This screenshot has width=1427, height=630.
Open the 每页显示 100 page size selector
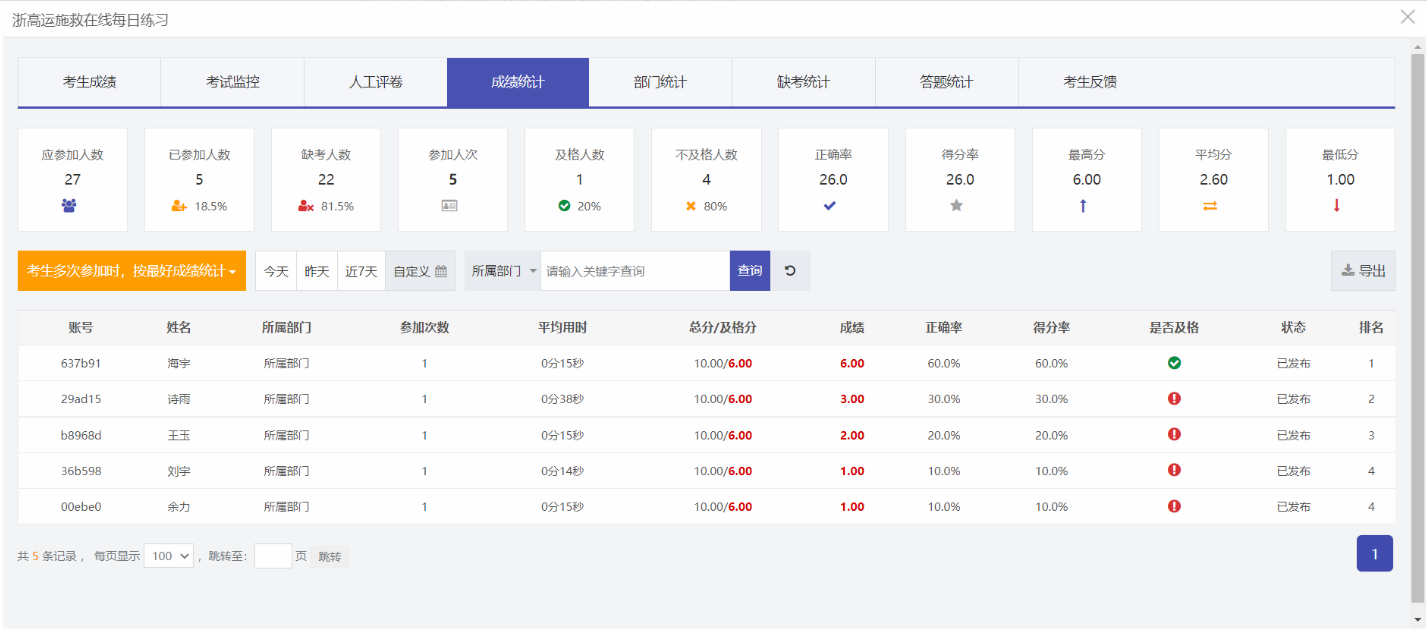click(168, 557)
